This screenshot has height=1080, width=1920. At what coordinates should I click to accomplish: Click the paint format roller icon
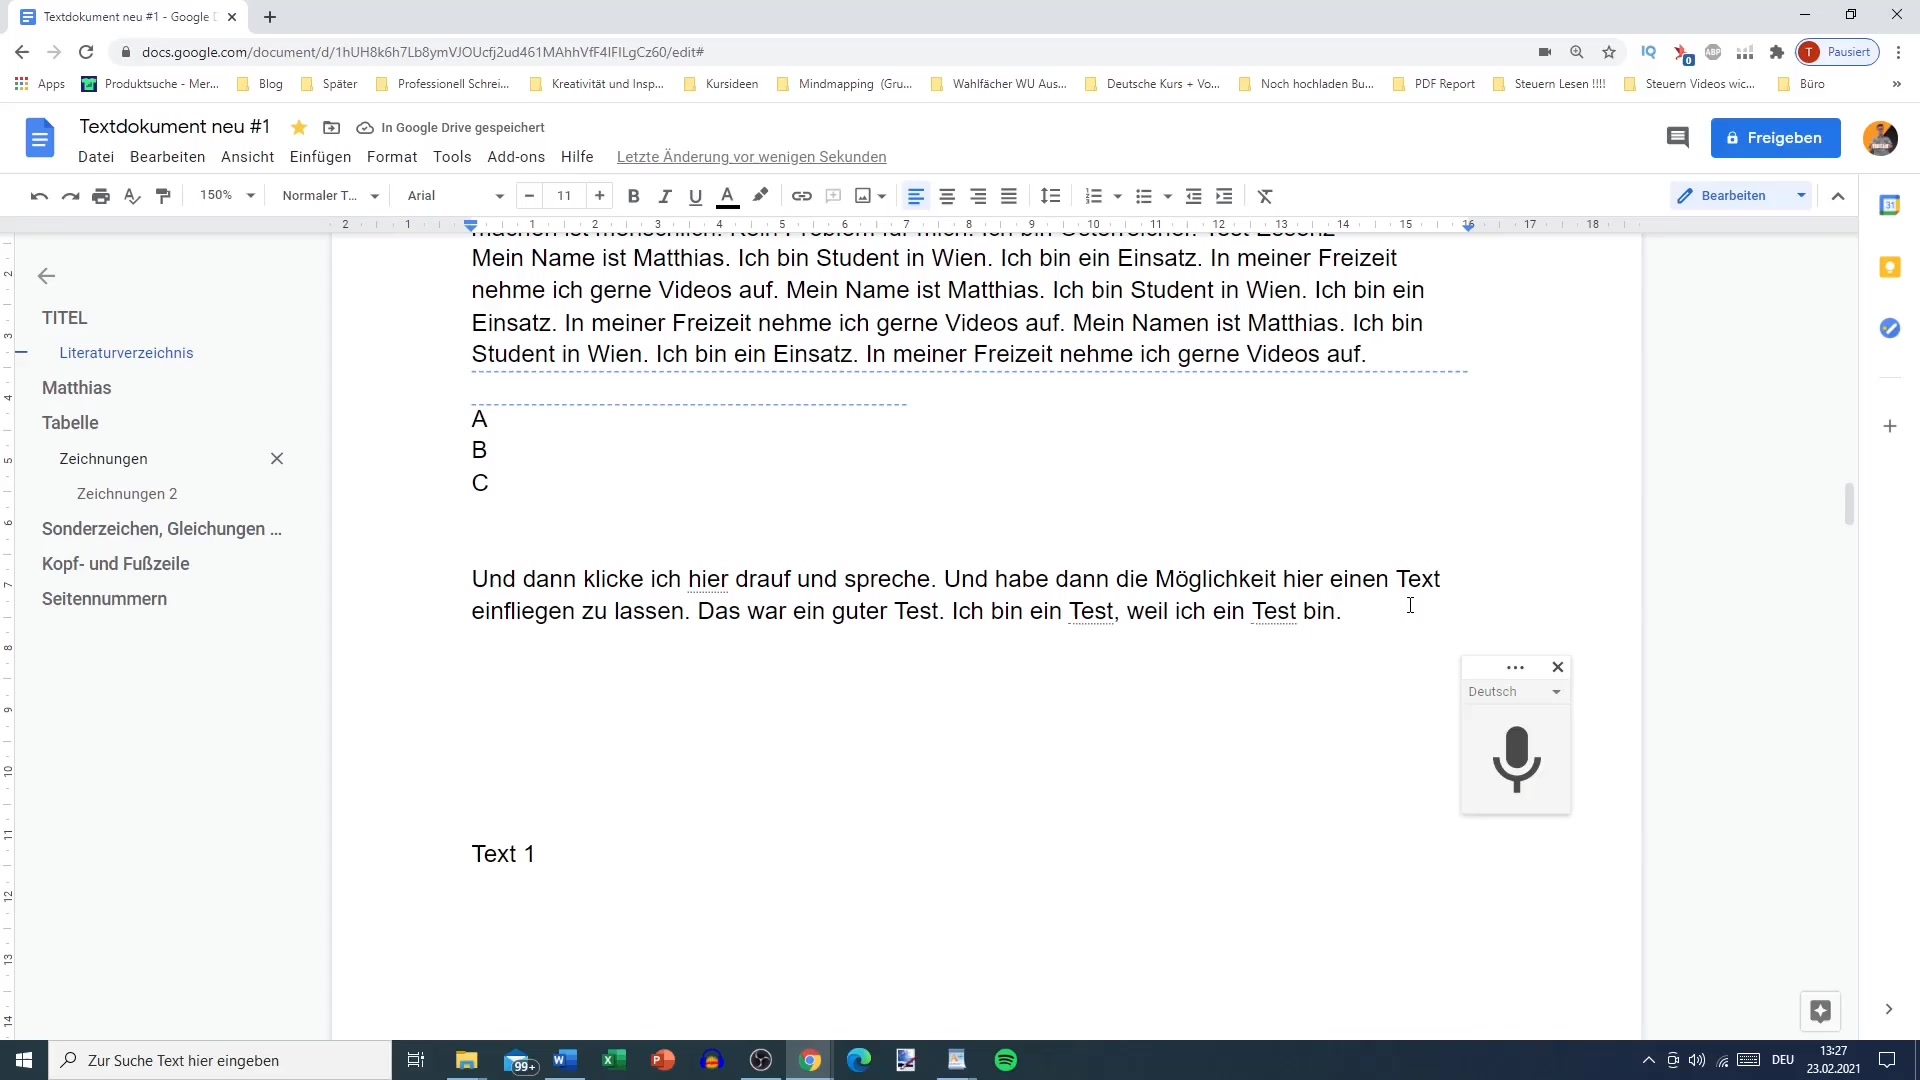point(163,196)
